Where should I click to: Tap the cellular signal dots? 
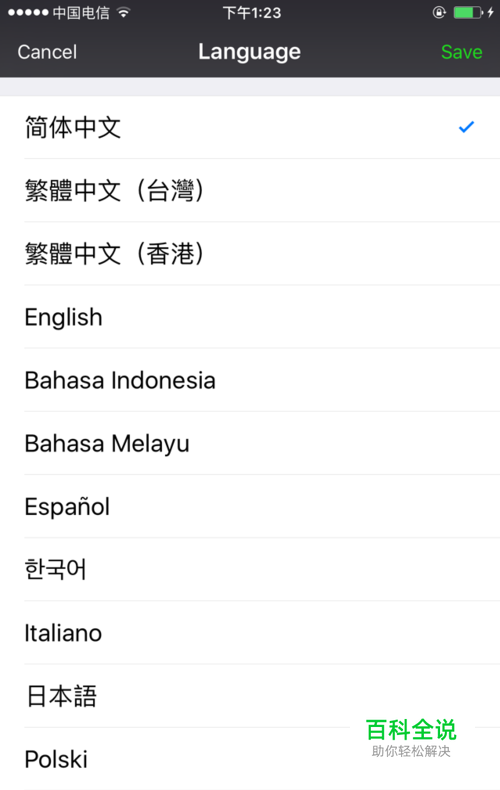pos(28,12)
